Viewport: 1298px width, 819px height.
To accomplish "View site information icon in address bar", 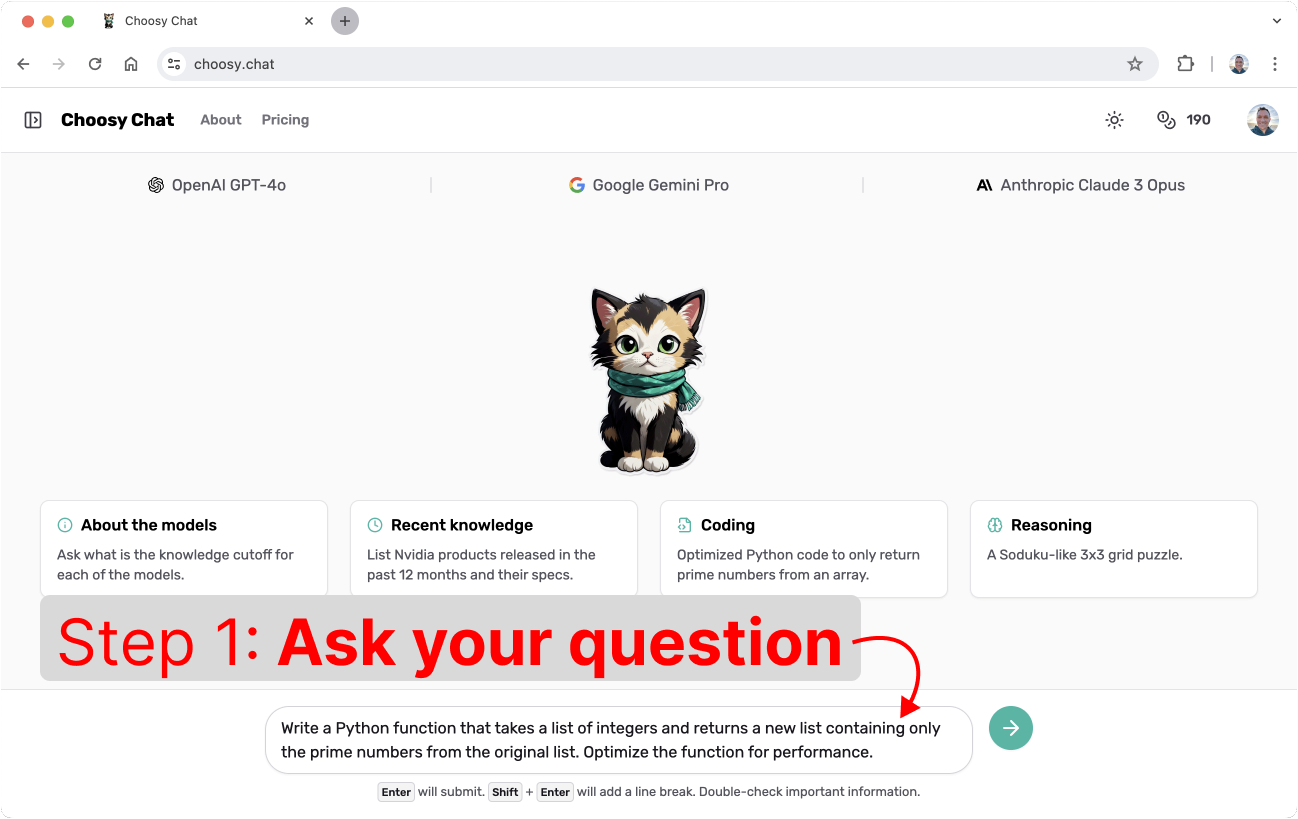I will [x=174, y=64].
